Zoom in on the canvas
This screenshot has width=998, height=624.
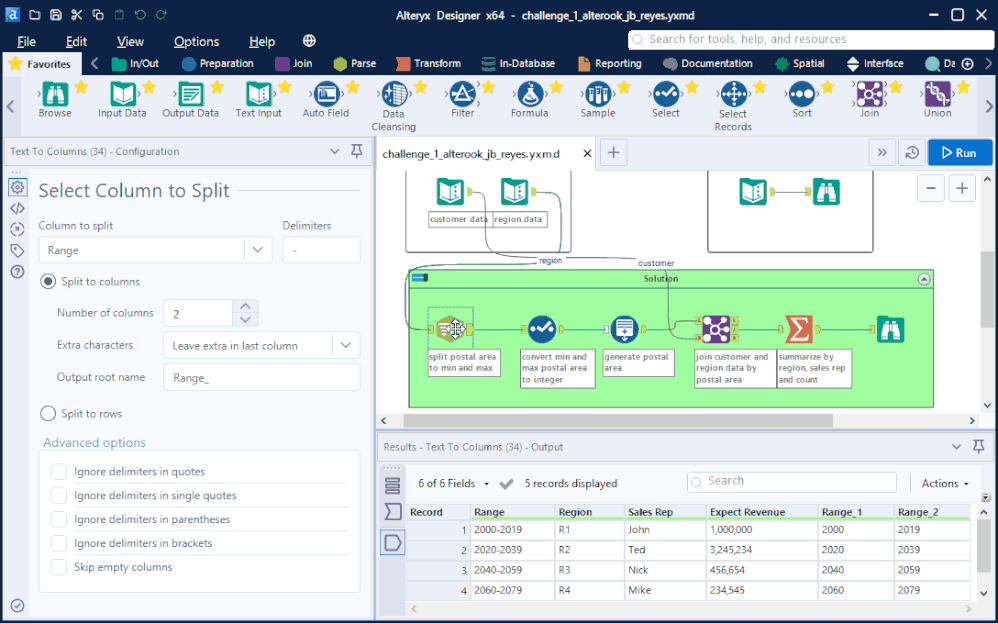[x=962, y=188]
